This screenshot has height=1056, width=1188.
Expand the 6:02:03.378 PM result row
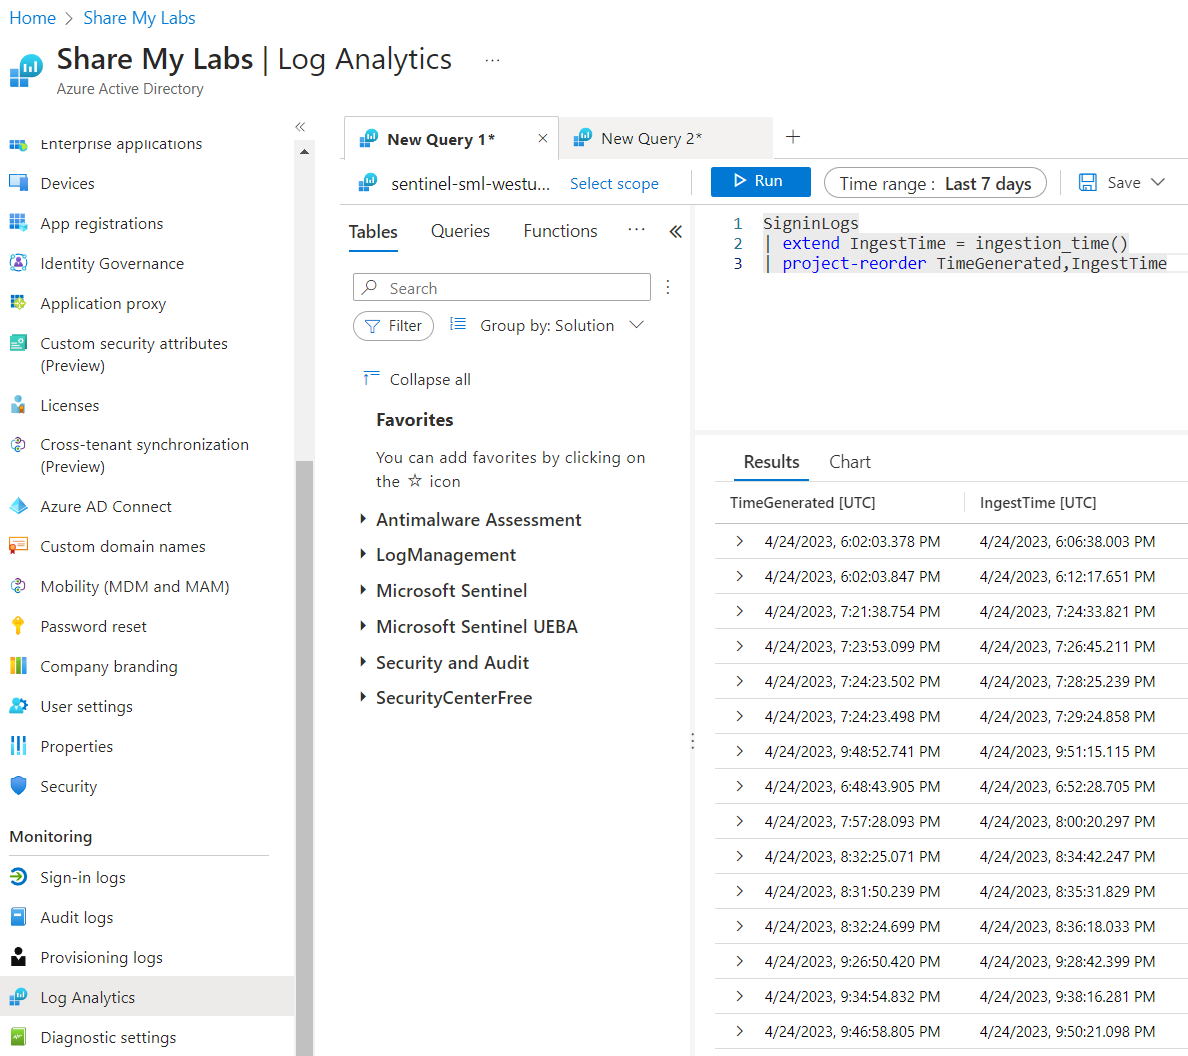click(739, 541)
